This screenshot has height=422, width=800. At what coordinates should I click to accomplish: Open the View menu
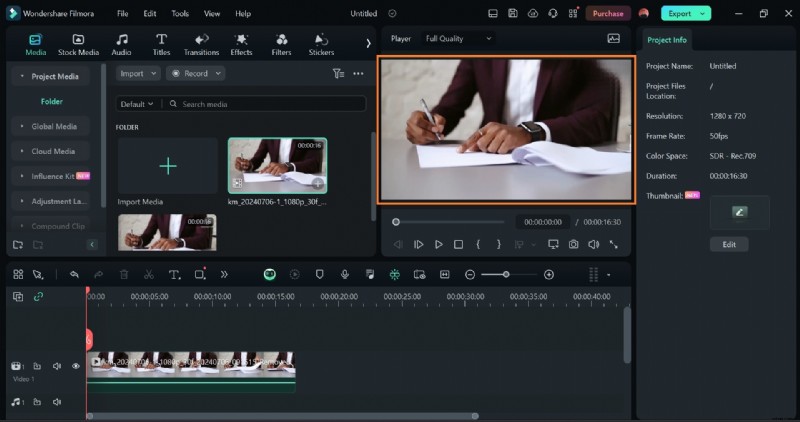pos(212,14)
